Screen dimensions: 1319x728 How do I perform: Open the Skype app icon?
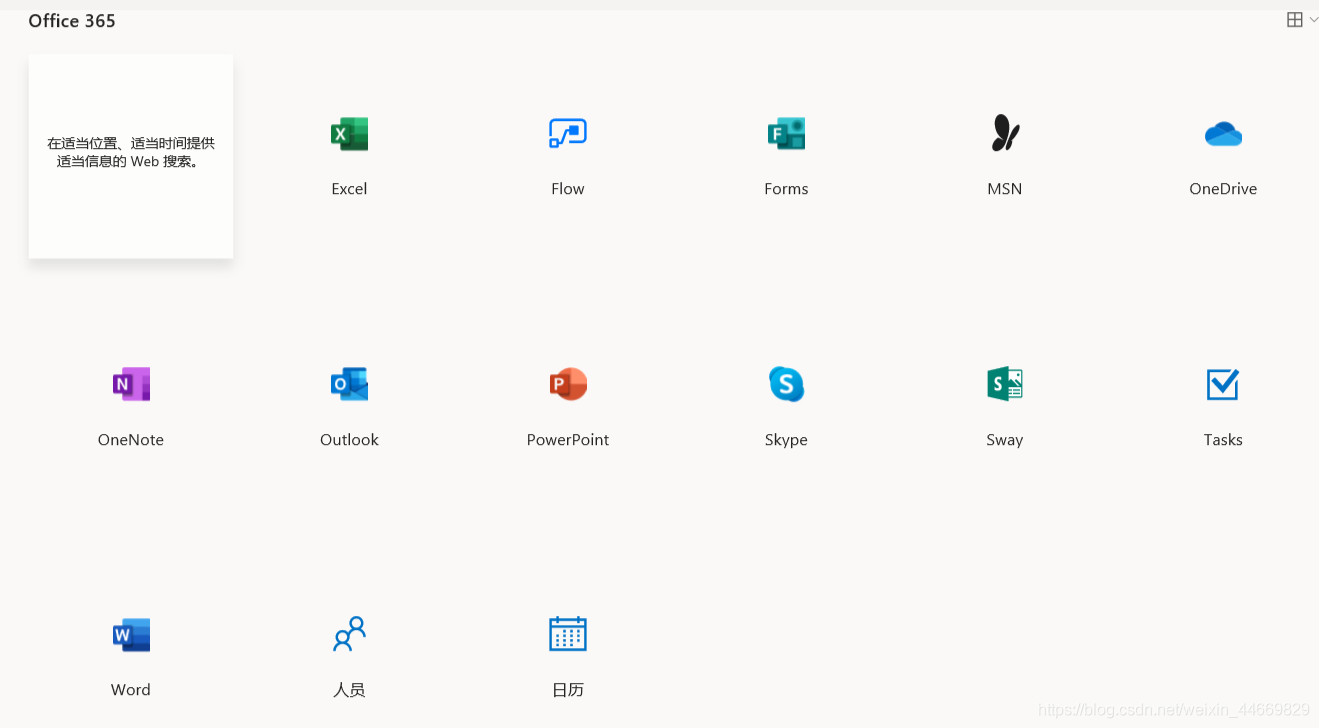[786, 384]
